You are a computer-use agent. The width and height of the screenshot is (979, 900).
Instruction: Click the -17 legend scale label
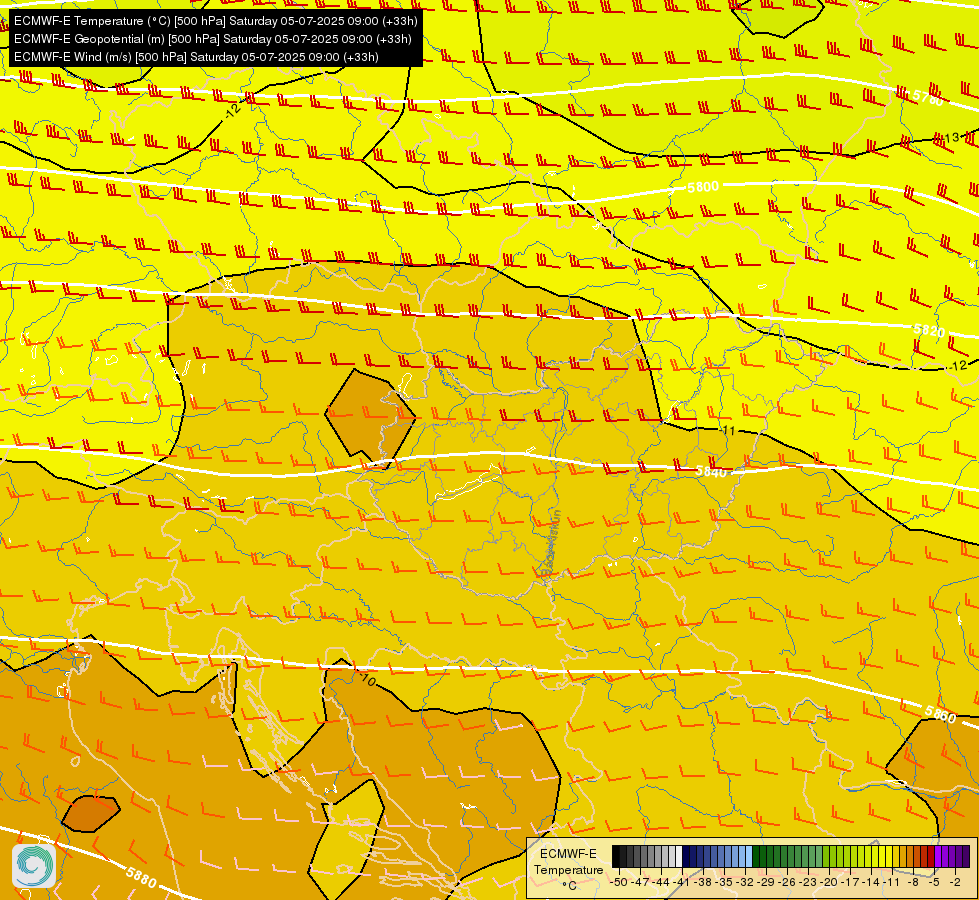tap(850, 882)
